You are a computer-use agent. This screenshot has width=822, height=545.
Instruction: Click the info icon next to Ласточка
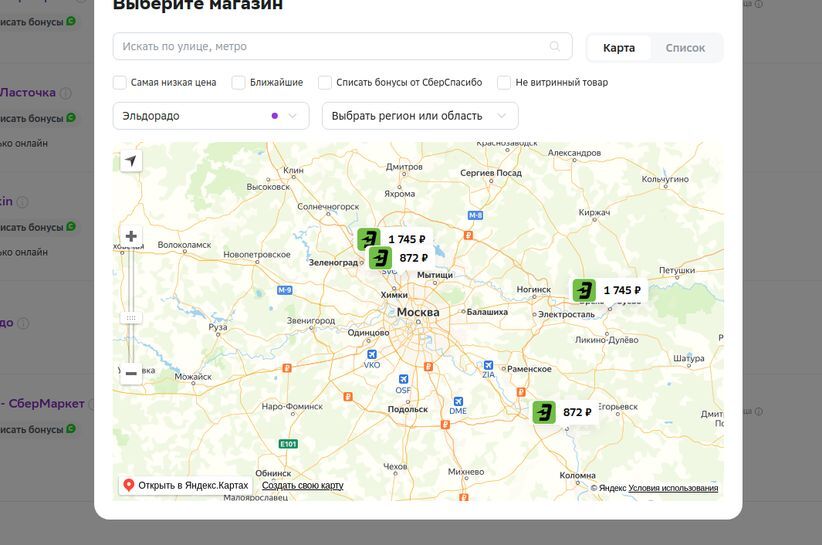pyautogui.click(x=66, y=93)
